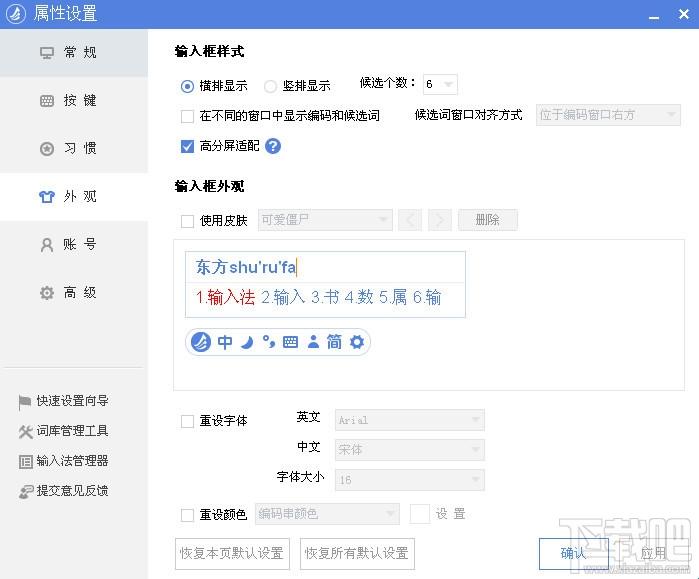
Task: Click the status bar logo icon
Action: click(201, 342)
